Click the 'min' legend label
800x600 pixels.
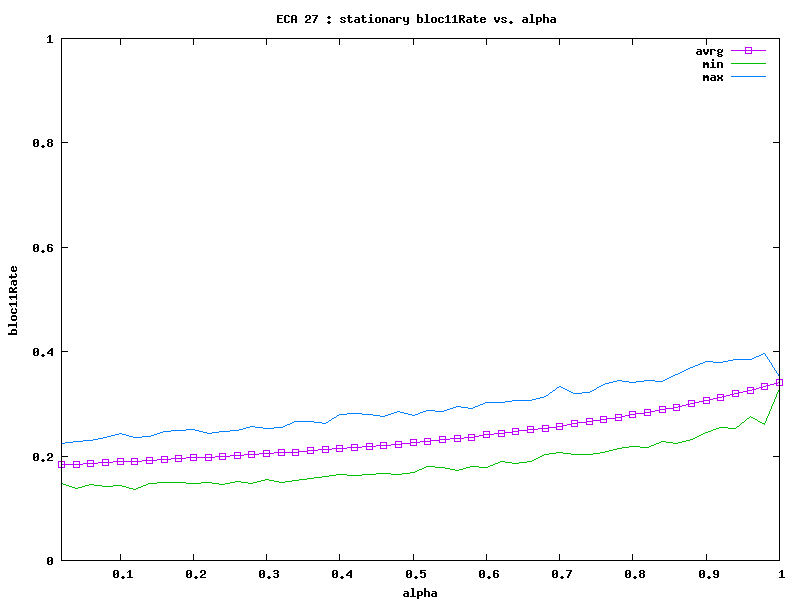click(712, 63)
